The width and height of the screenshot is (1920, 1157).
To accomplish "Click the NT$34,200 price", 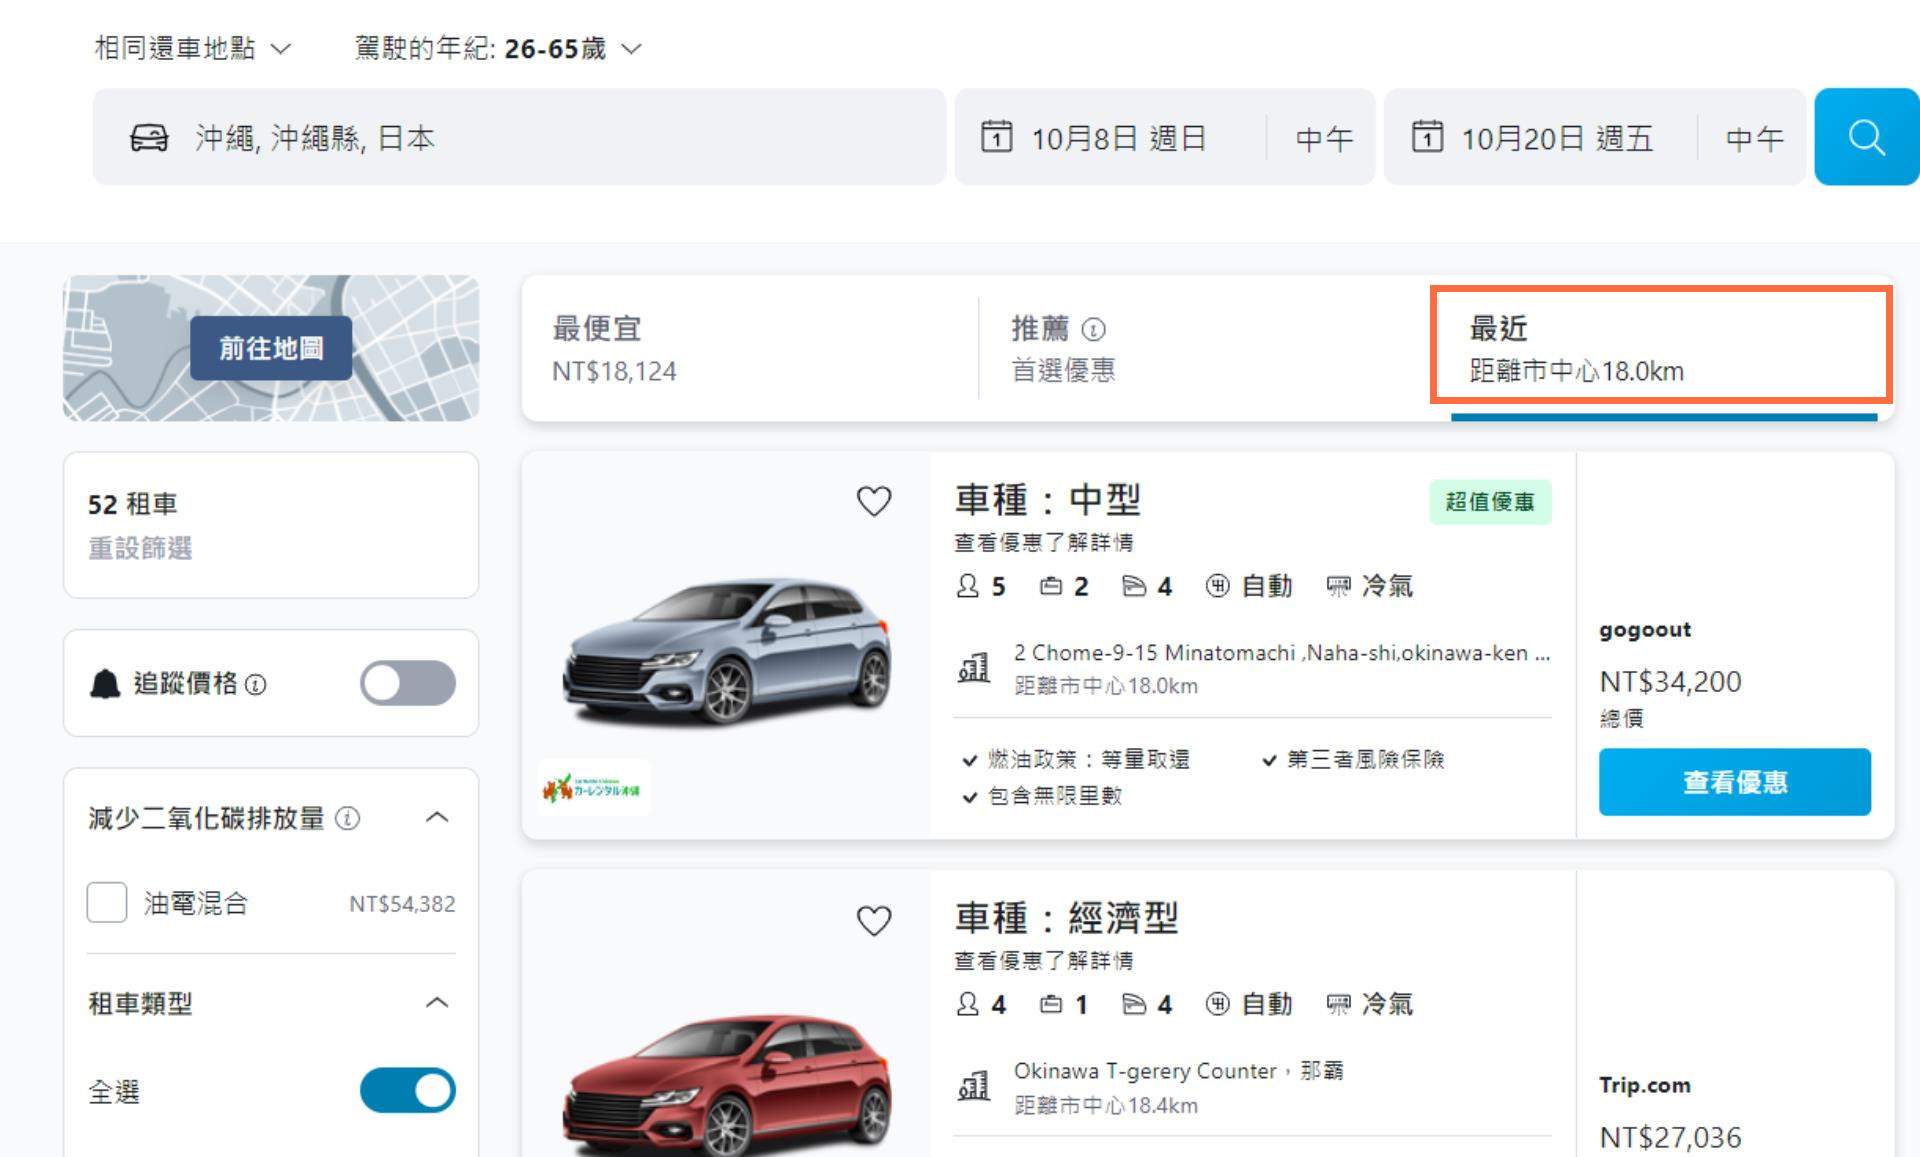I will click(x=1670, y=682).
